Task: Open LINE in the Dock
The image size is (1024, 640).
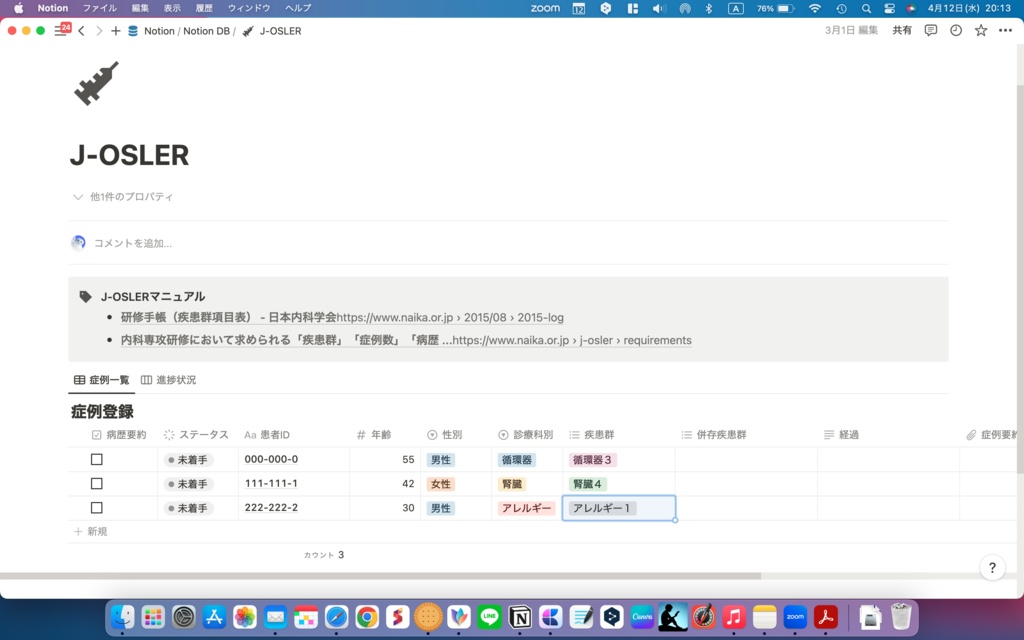Action: click(489, 616)
